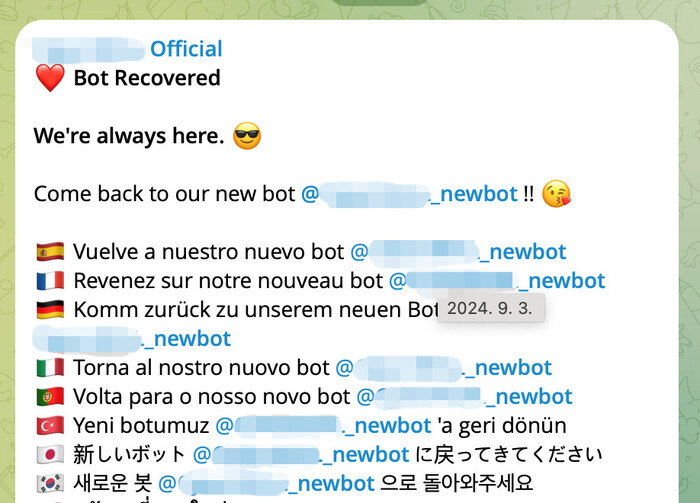Open the Official channel sender name
Viewport: 700px width, 503px height.
tap(127, 49)
